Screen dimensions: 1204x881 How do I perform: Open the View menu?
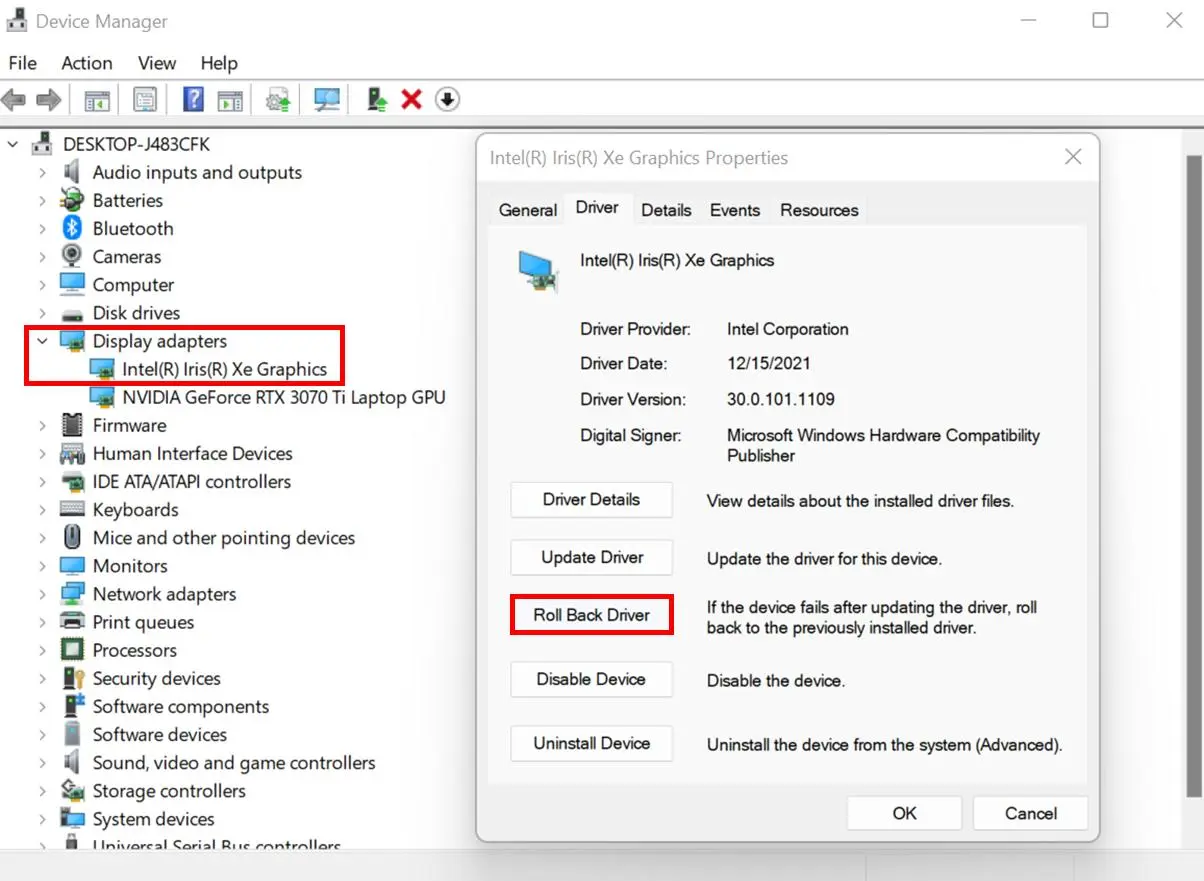pyautogui.click(x=157, y=63)
